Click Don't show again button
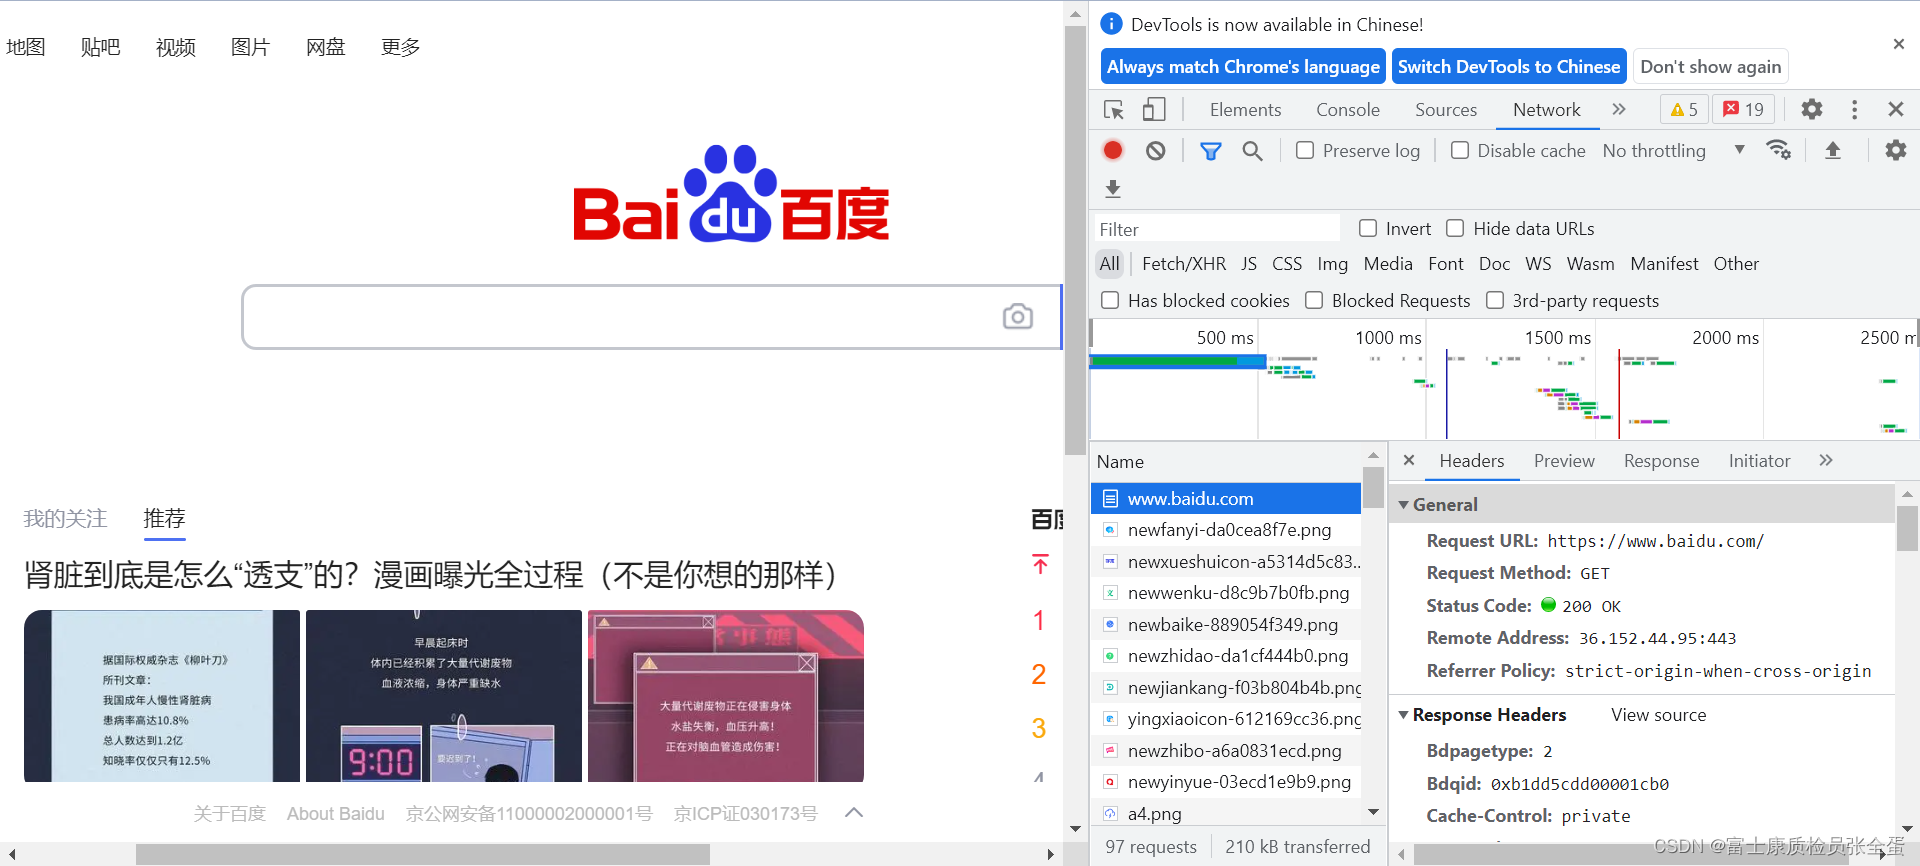 1711,67
